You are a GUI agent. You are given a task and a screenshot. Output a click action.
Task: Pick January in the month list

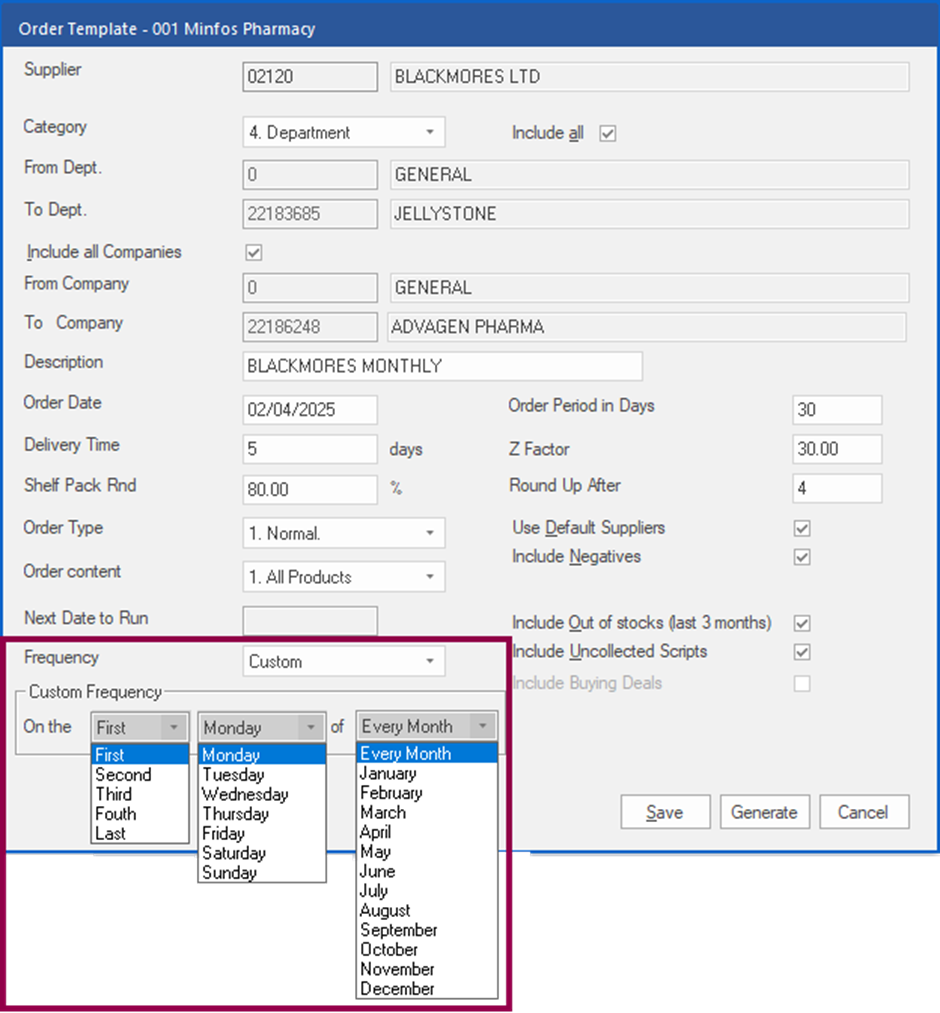(x=427, y=773)
